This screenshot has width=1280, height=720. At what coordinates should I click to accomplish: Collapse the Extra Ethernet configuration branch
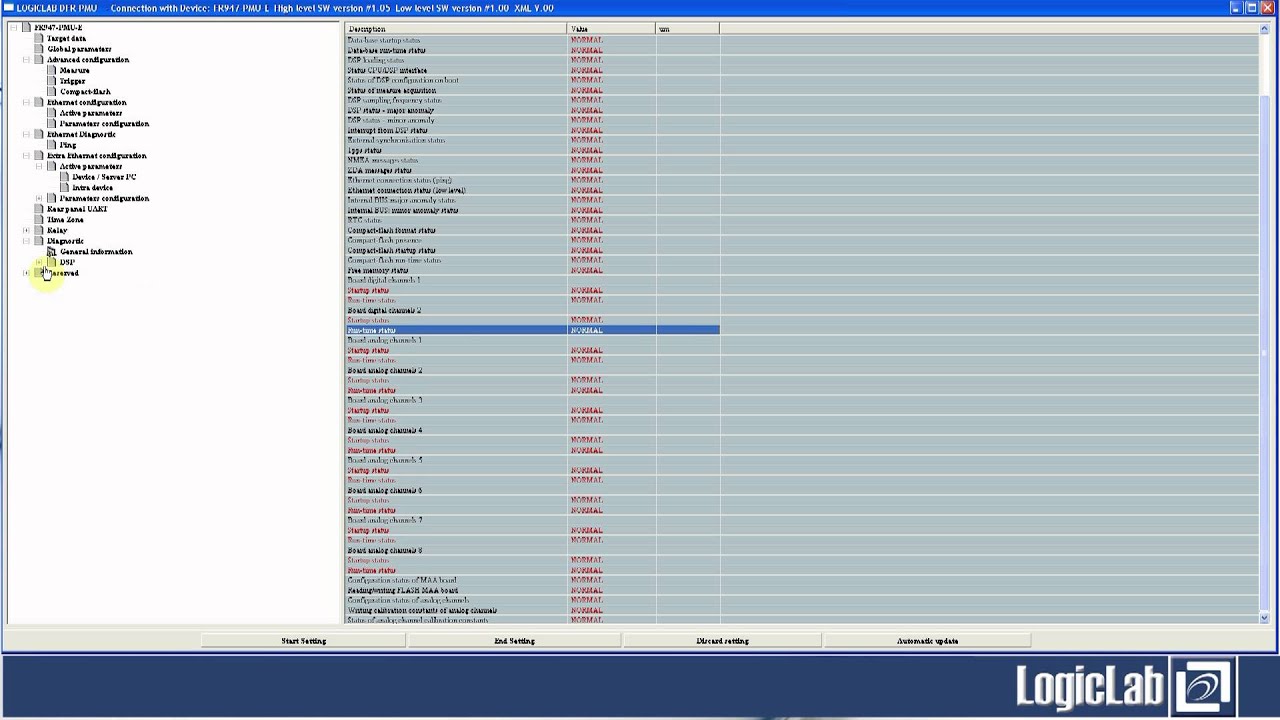point(26,156)
